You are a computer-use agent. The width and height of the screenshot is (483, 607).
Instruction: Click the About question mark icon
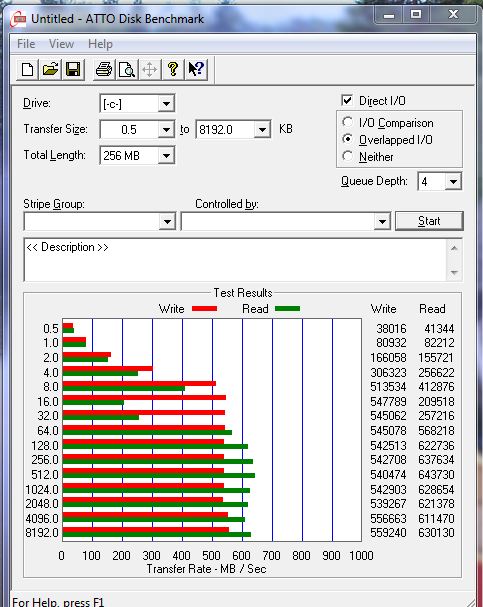coord(173,70)
